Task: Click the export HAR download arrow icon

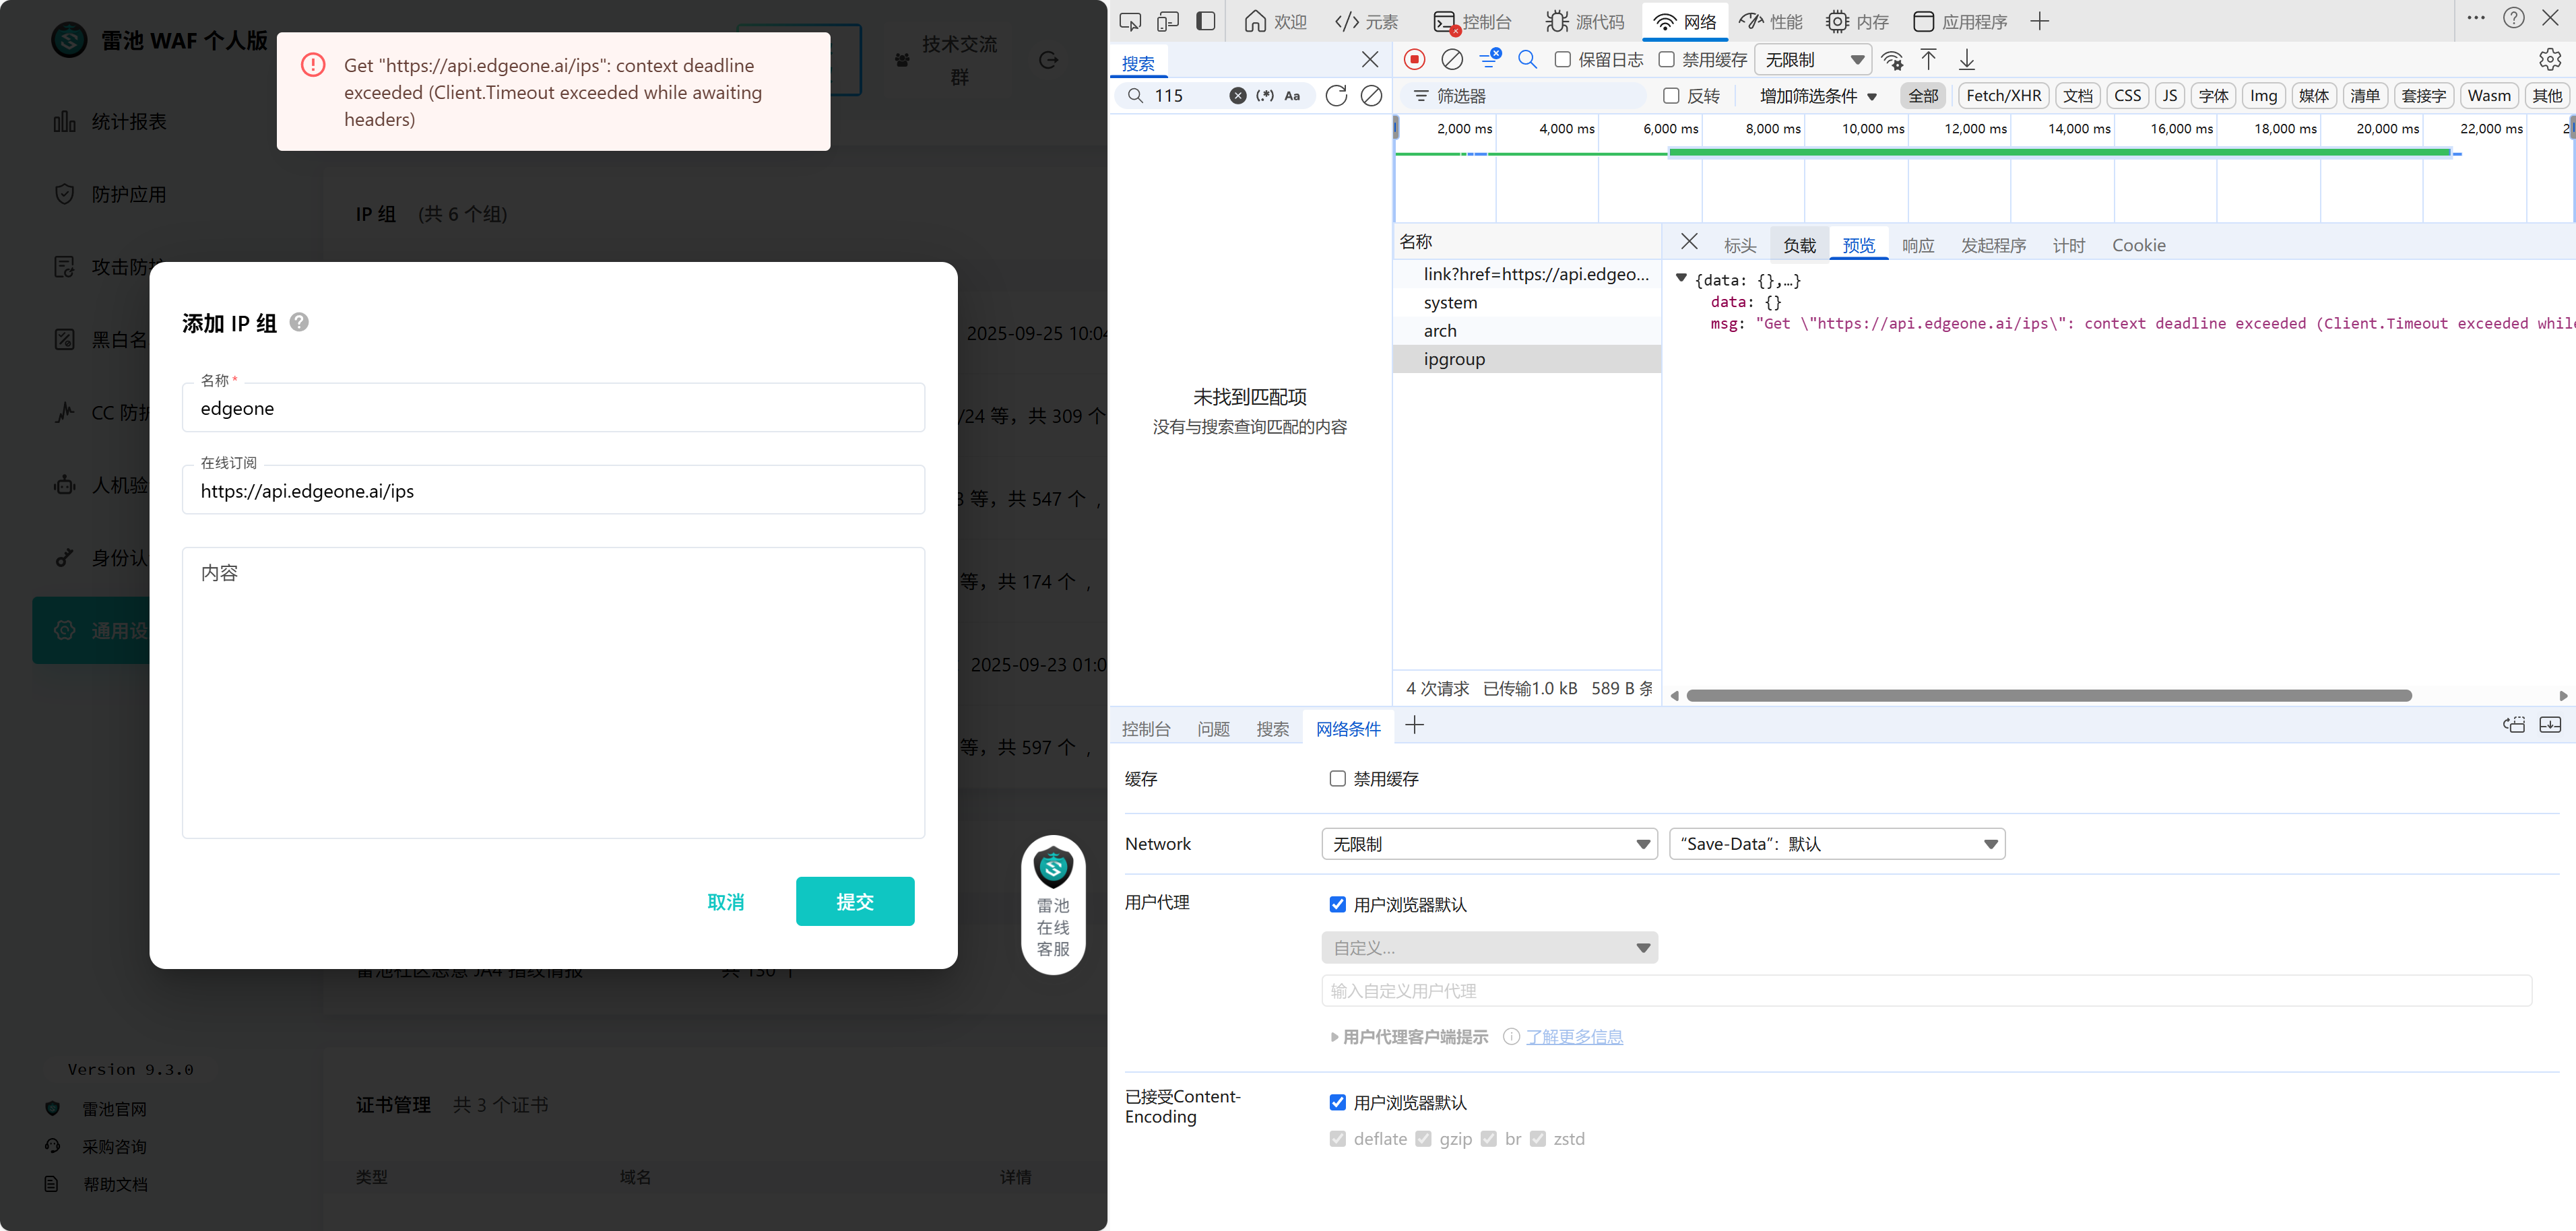Action: click(x=1967, y=60)
